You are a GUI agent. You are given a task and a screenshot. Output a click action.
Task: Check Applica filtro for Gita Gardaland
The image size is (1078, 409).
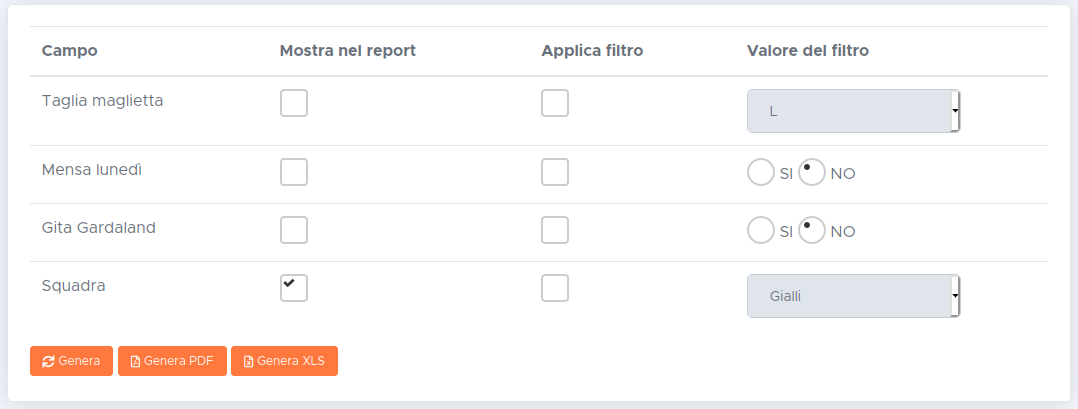(x=555, y=230)
